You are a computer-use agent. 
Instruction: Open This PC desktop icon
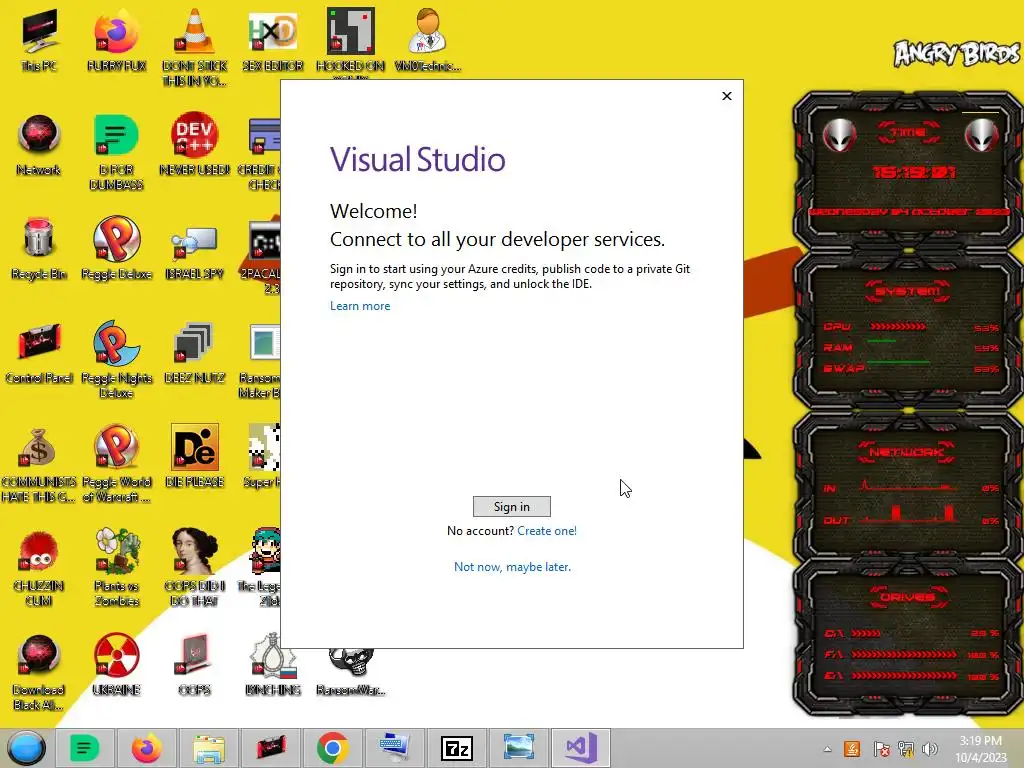[x=39, y=40]
